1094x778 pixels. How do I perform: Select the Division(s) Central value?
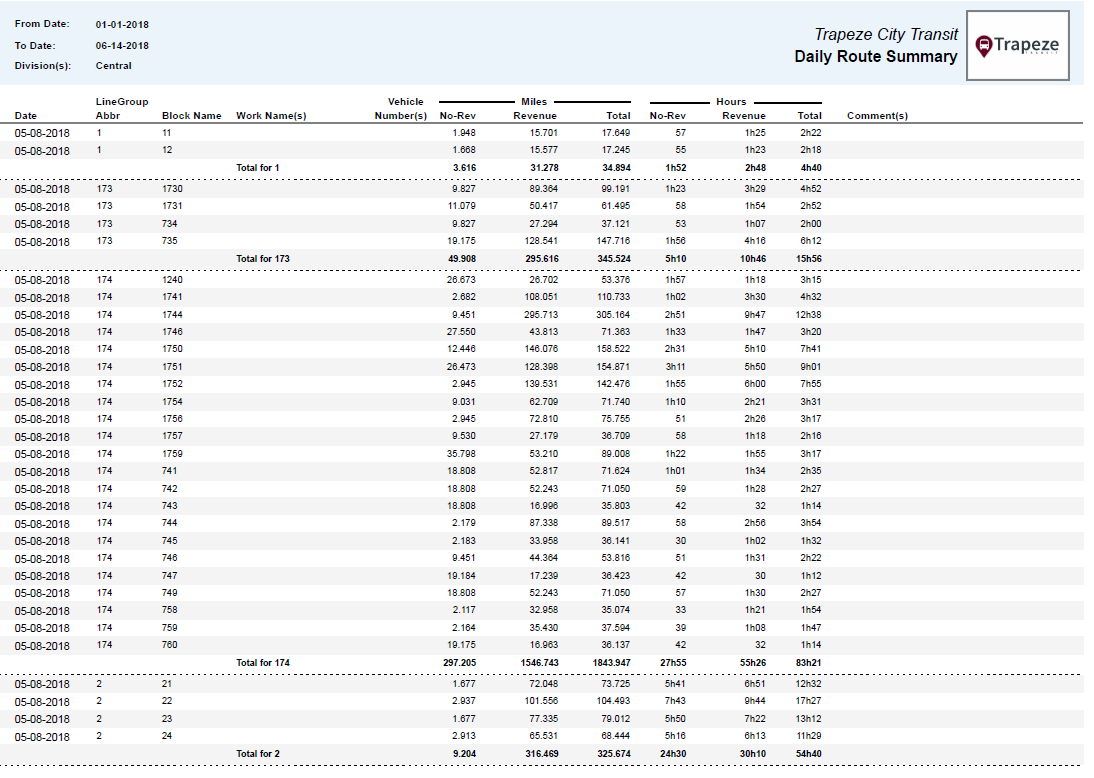point(113,66)
